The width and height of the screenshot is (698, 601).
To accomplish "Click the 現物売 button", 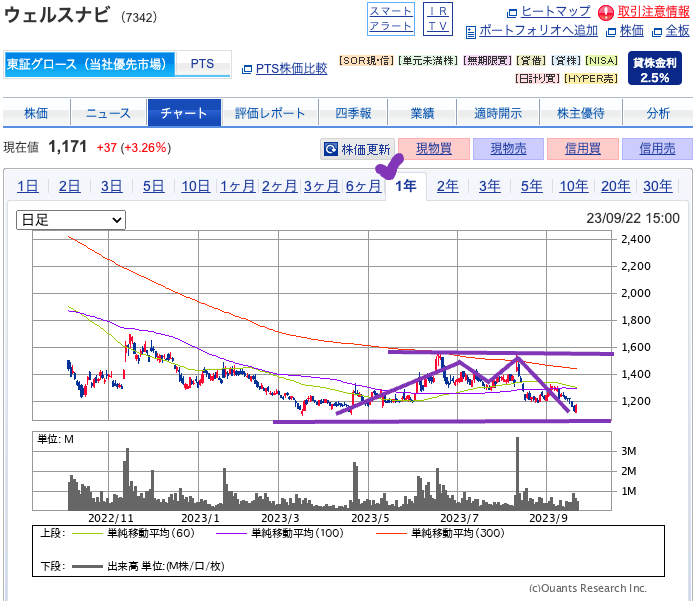I will coord(508,149).
